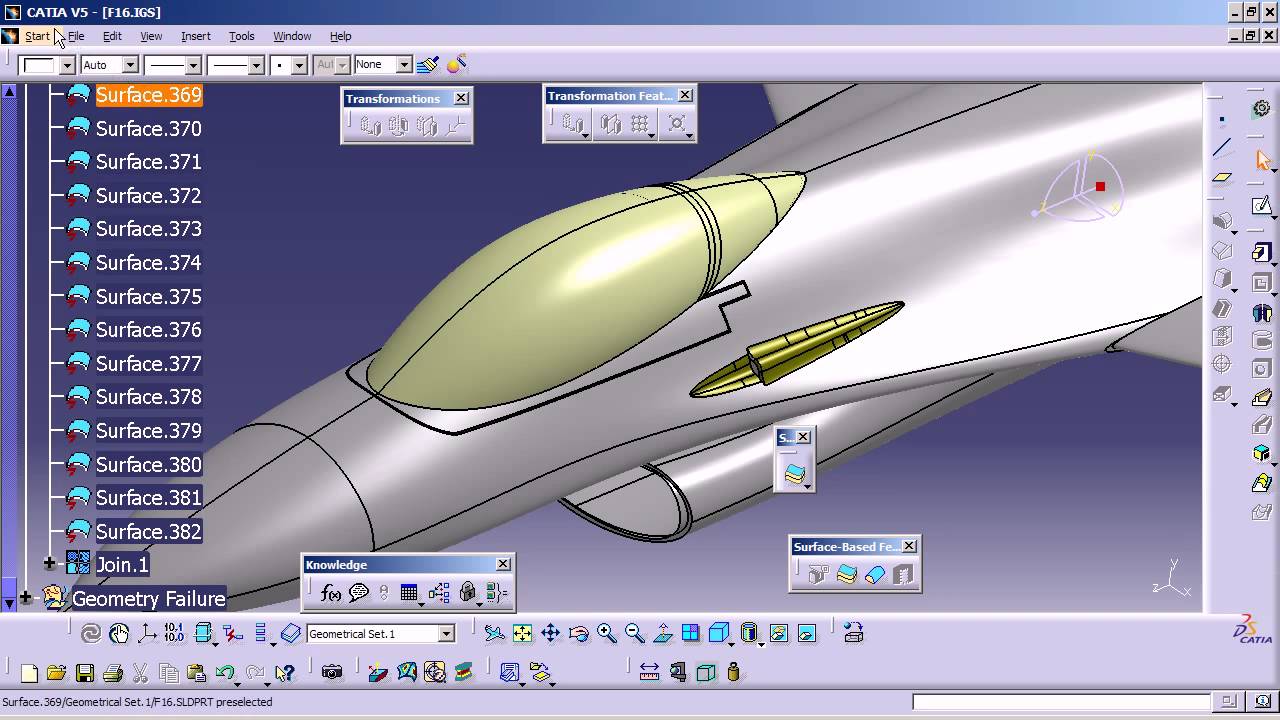Click the Fly Mode icon in view toolbar
This screenshot has height=720, width=1280.
[x=494, y=633]
